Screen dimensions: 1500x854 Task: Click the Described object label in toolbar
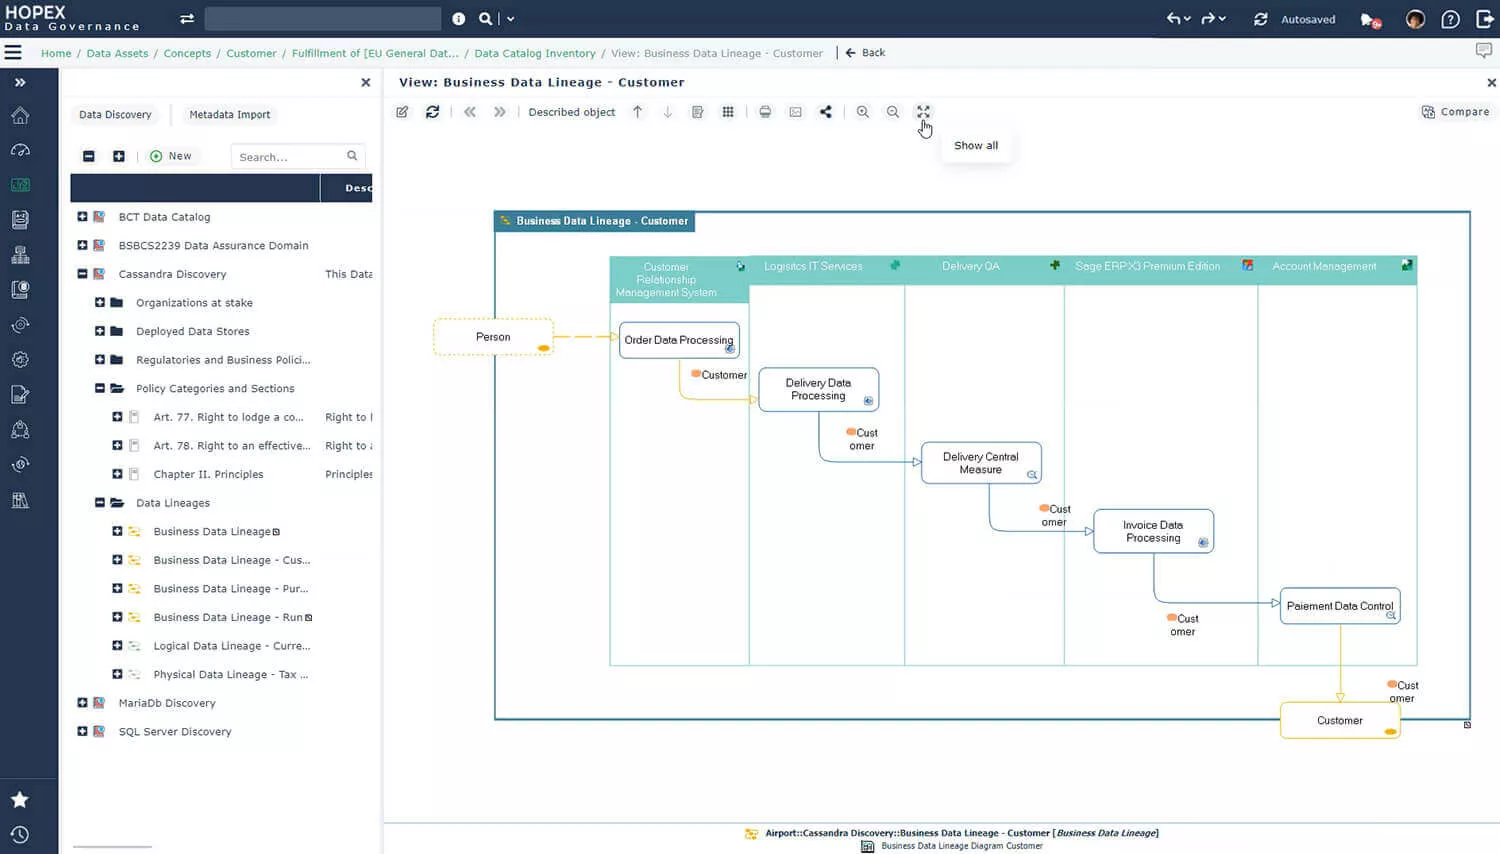click(572, 112)
